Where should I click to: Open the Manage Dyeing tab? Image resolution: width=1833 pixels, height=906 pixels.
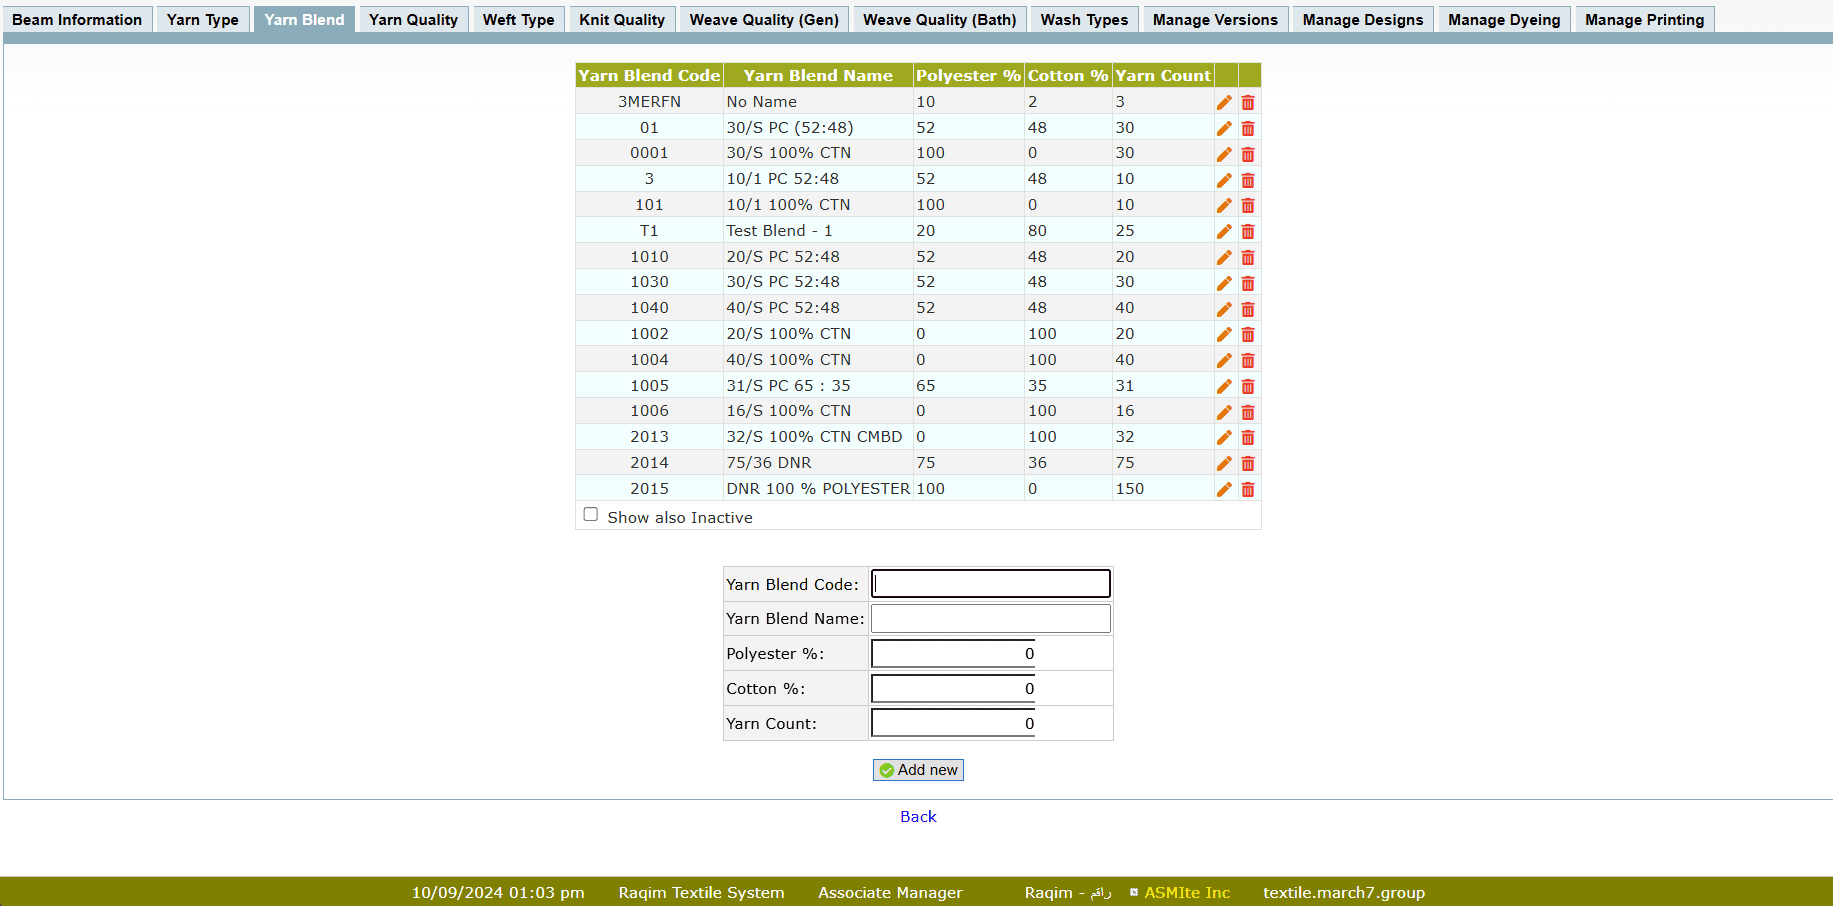[x=1503, y=20]
